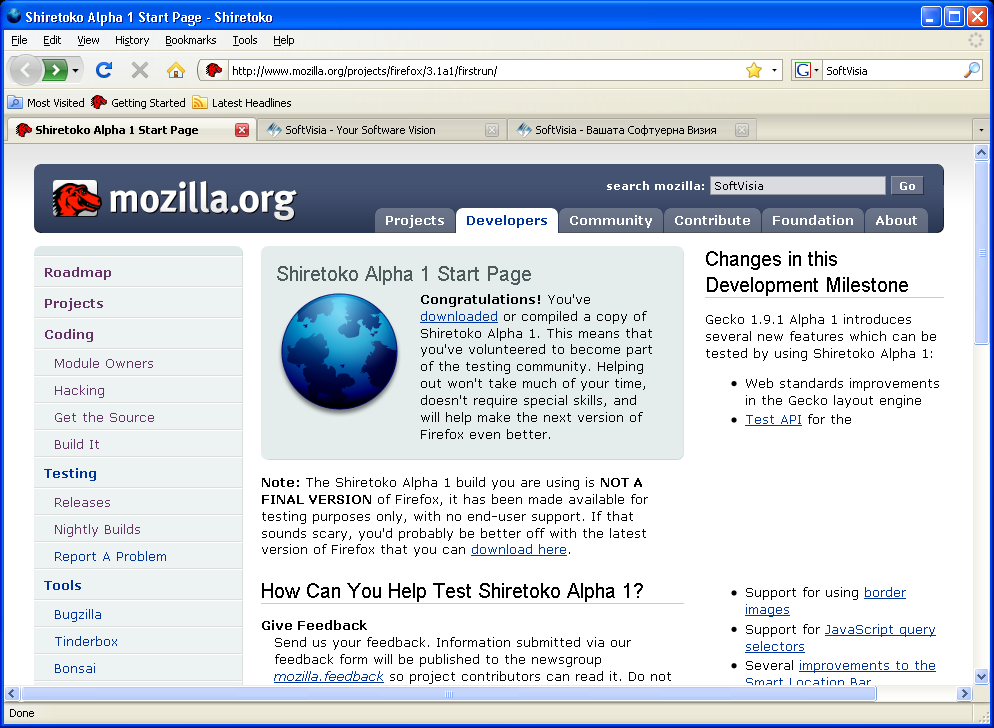Open the Latest Headlines feed bookmark
The height and width of the screenshot is (728, 994).
pos(242,103)
